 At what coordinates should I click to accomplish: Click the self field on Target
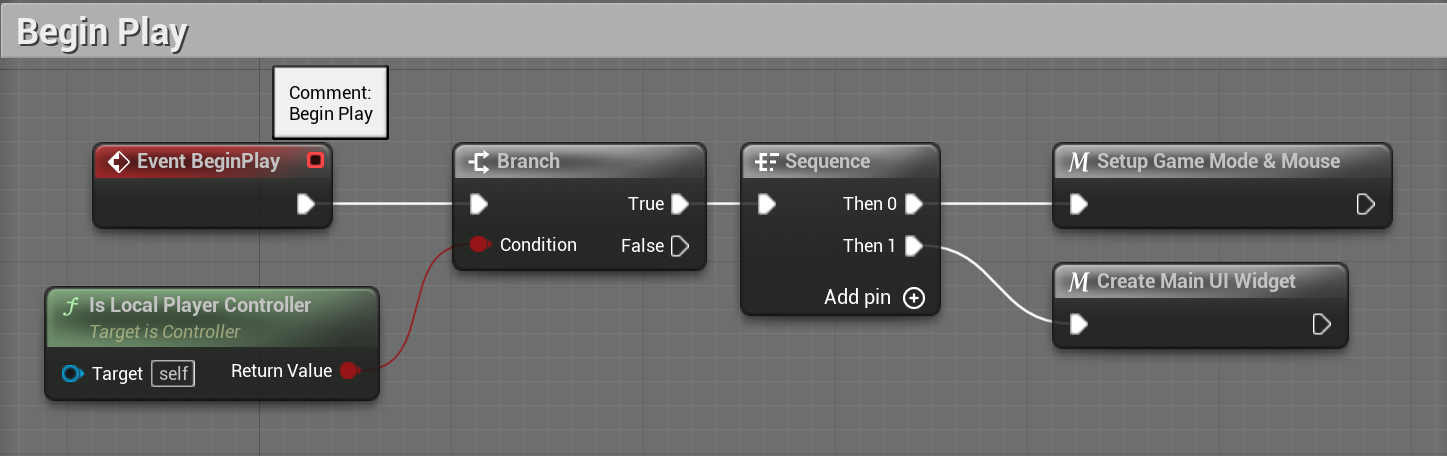(173, 374)
